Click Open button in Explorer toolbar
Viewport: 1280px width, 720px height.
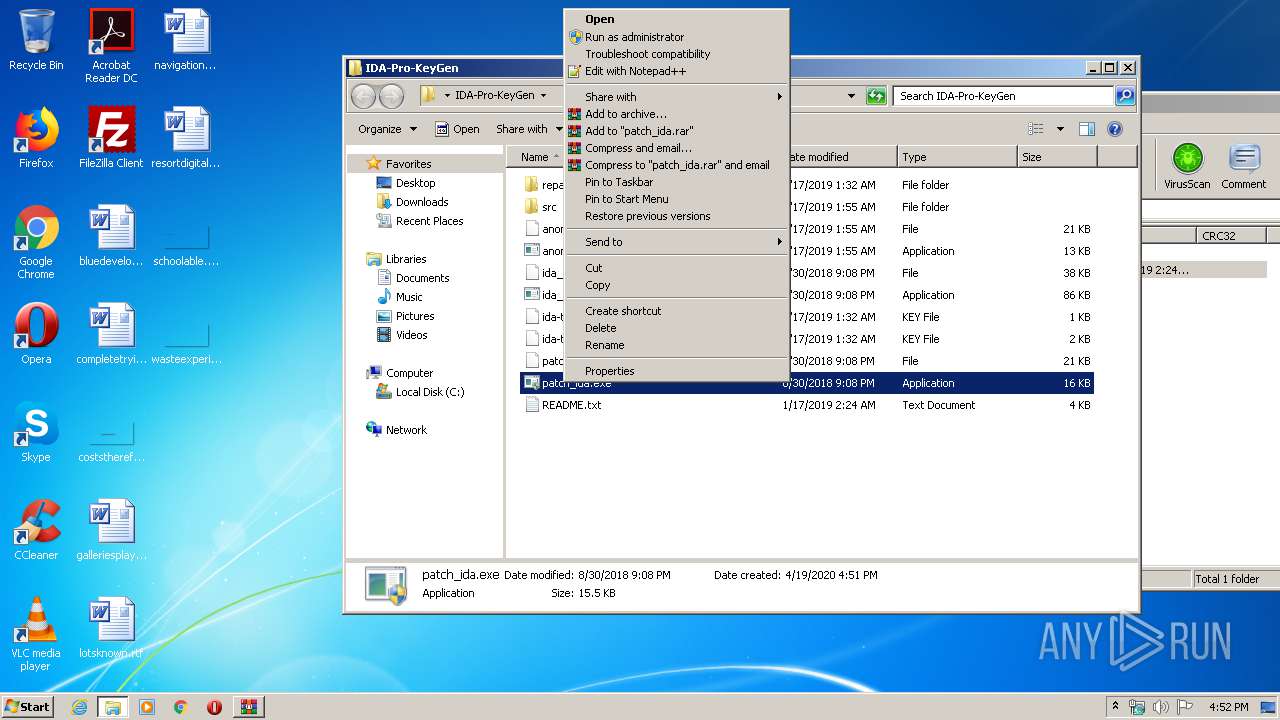click(457, 129)
